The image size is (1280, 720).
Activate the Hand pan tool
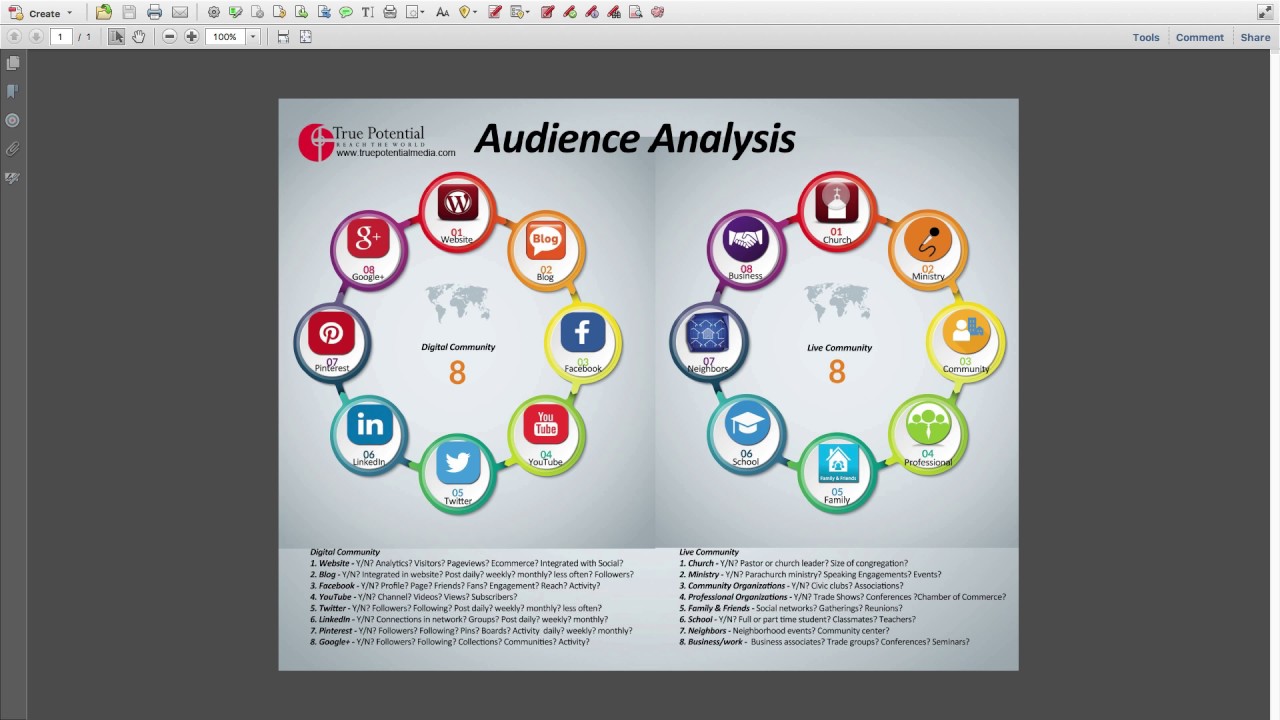(x=139, y=36)
